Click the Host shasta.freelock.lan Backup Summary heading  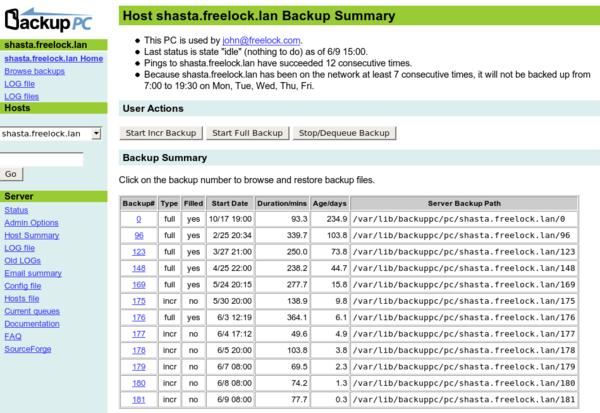coord(259,16)
